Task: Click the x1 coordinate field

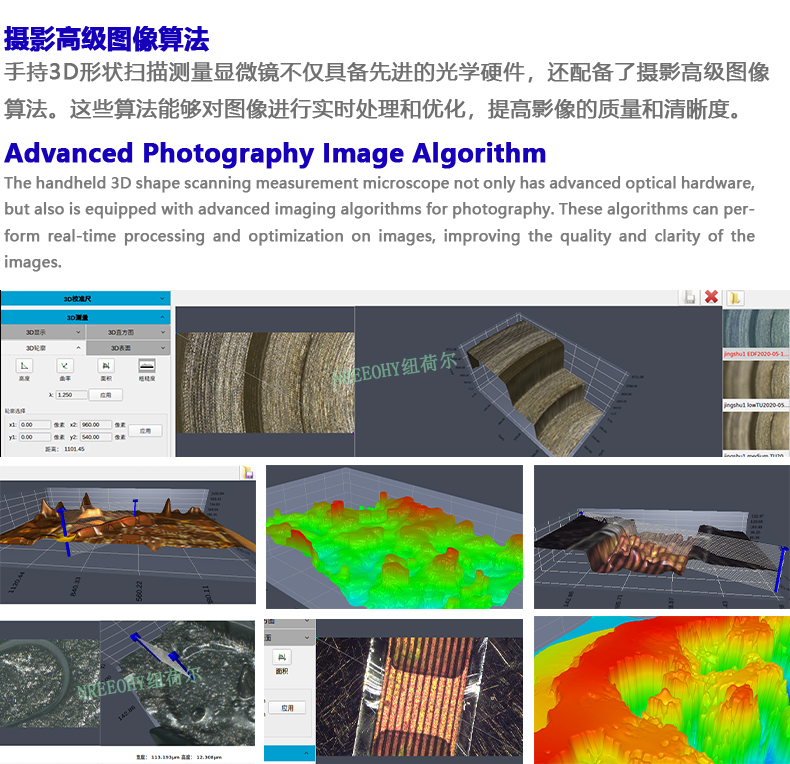Action: coord(35,424)
